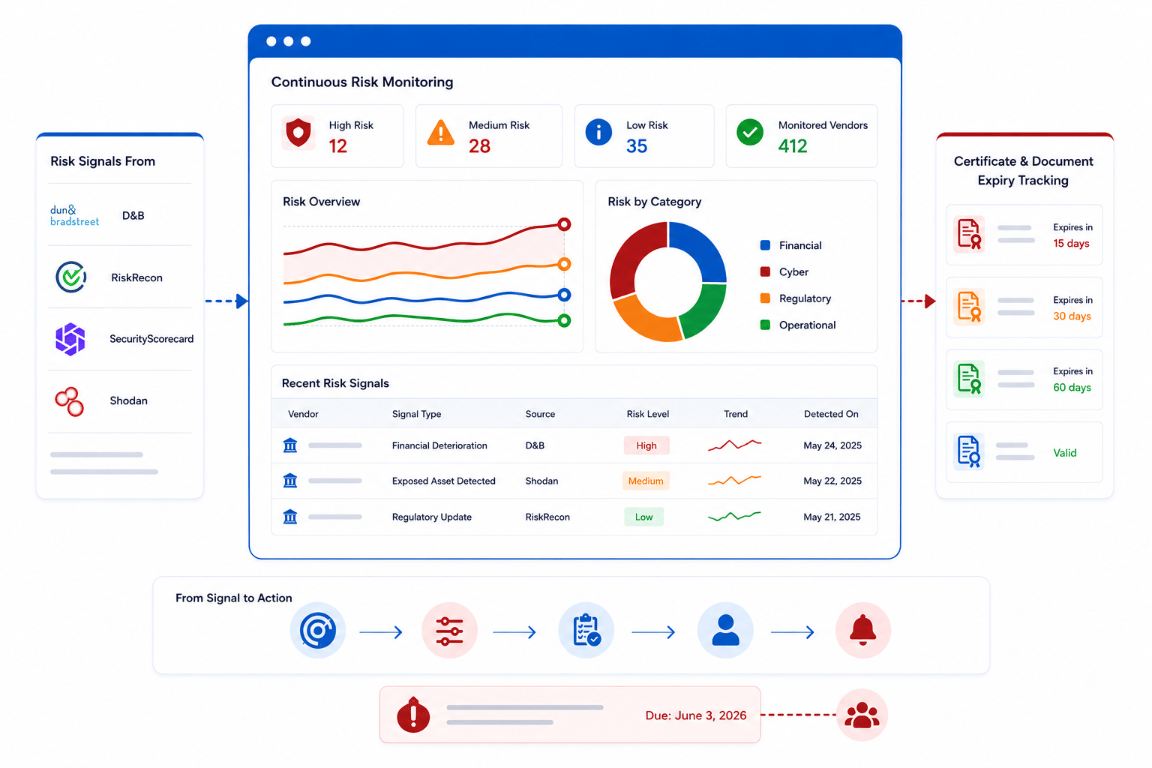Click vendor bank icon in Regulatory Update row
The image size is (1152, 768).
290,517
